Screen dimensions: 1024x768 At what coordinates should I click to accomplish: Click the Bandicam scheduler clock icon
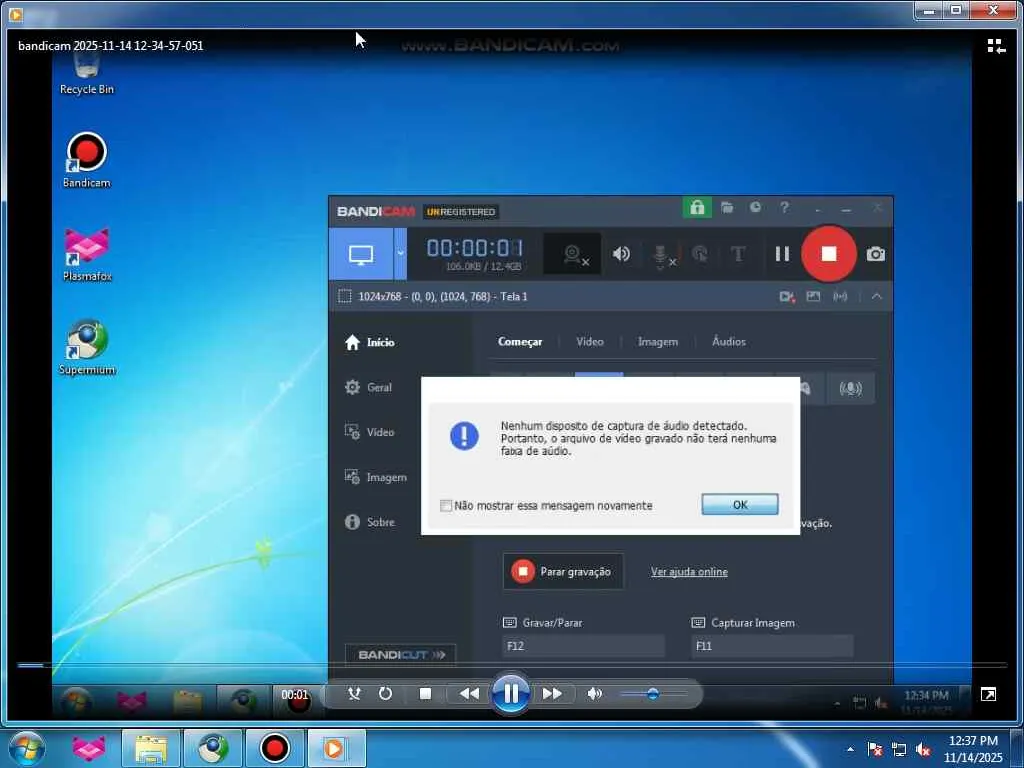(x=756, y=208)
